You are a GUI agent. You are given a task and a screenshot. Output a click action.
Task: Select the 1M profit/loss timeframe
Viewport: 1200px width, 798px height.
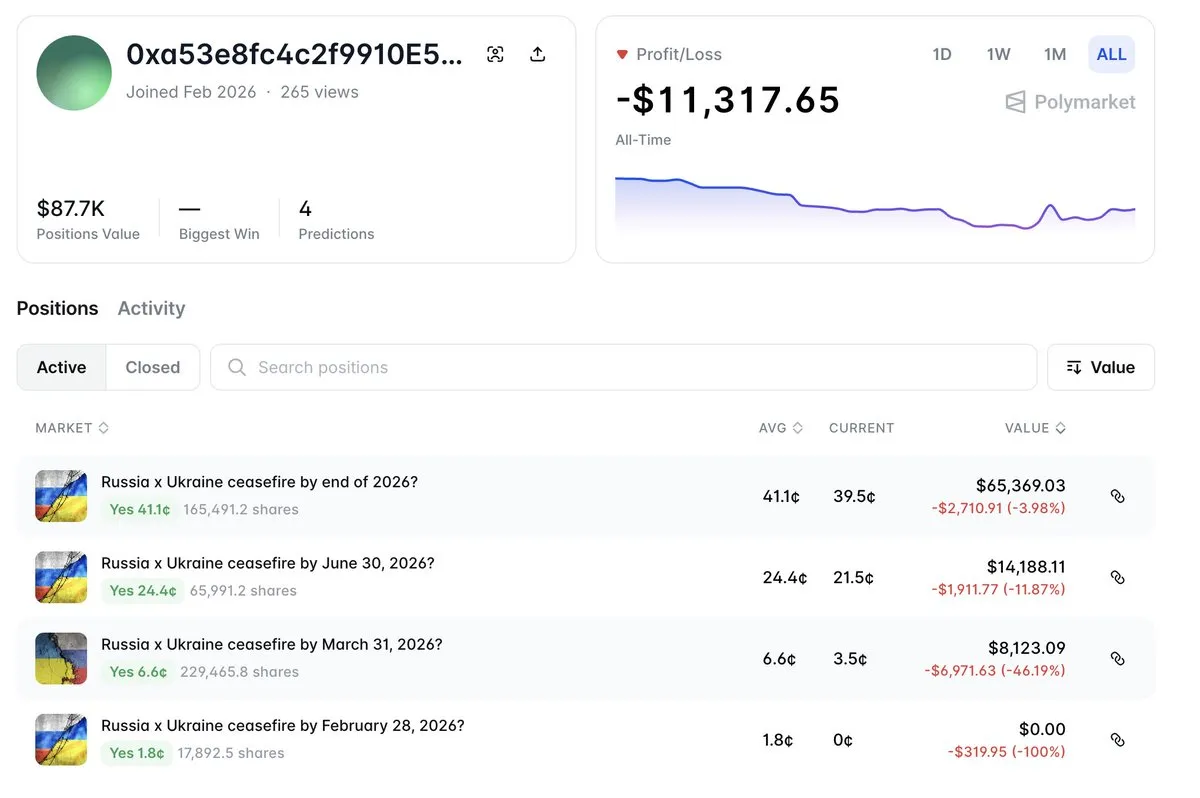[x=1054, y=55]
